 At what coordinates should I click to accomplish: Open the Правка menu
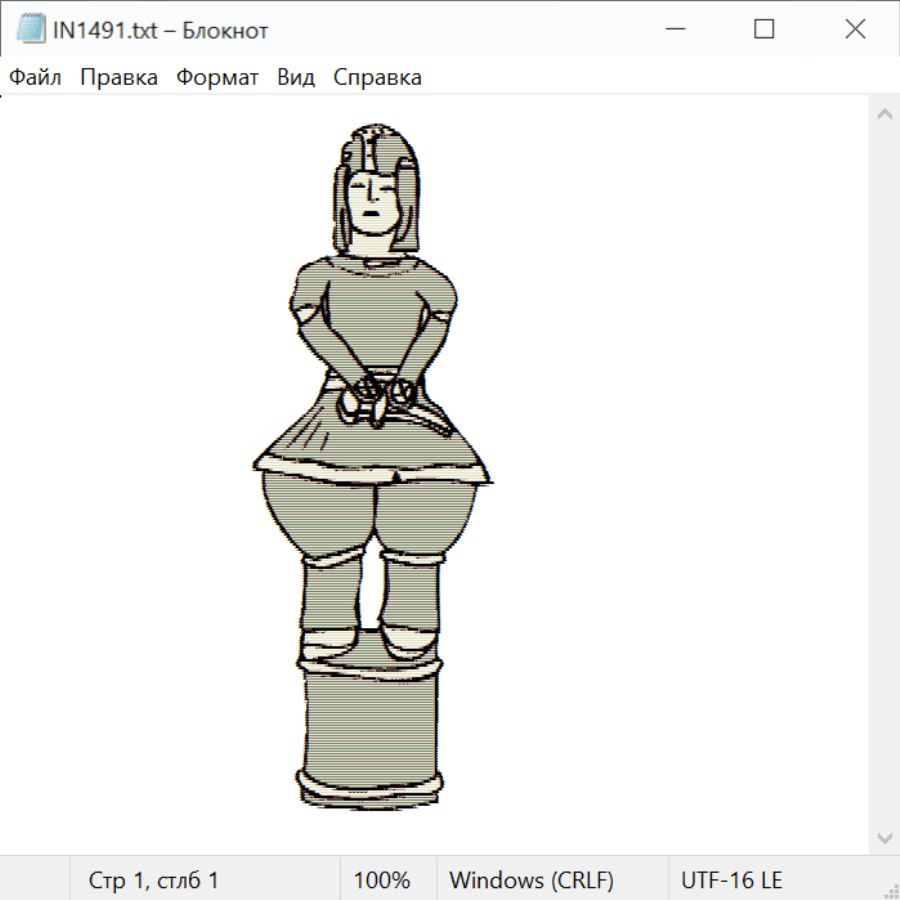(118, 78)
